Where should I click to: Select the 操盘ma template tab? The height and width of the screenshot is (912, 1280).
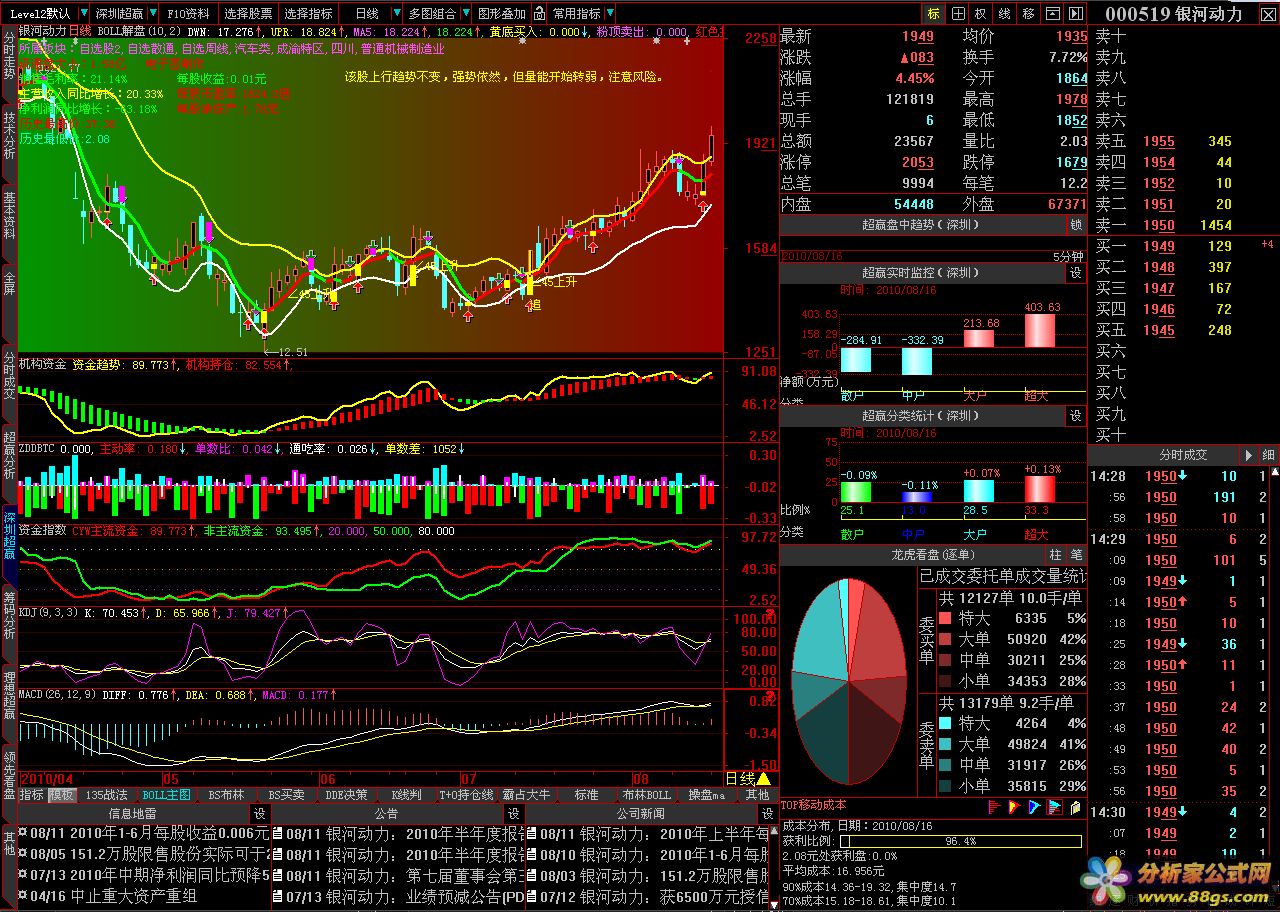706,795
